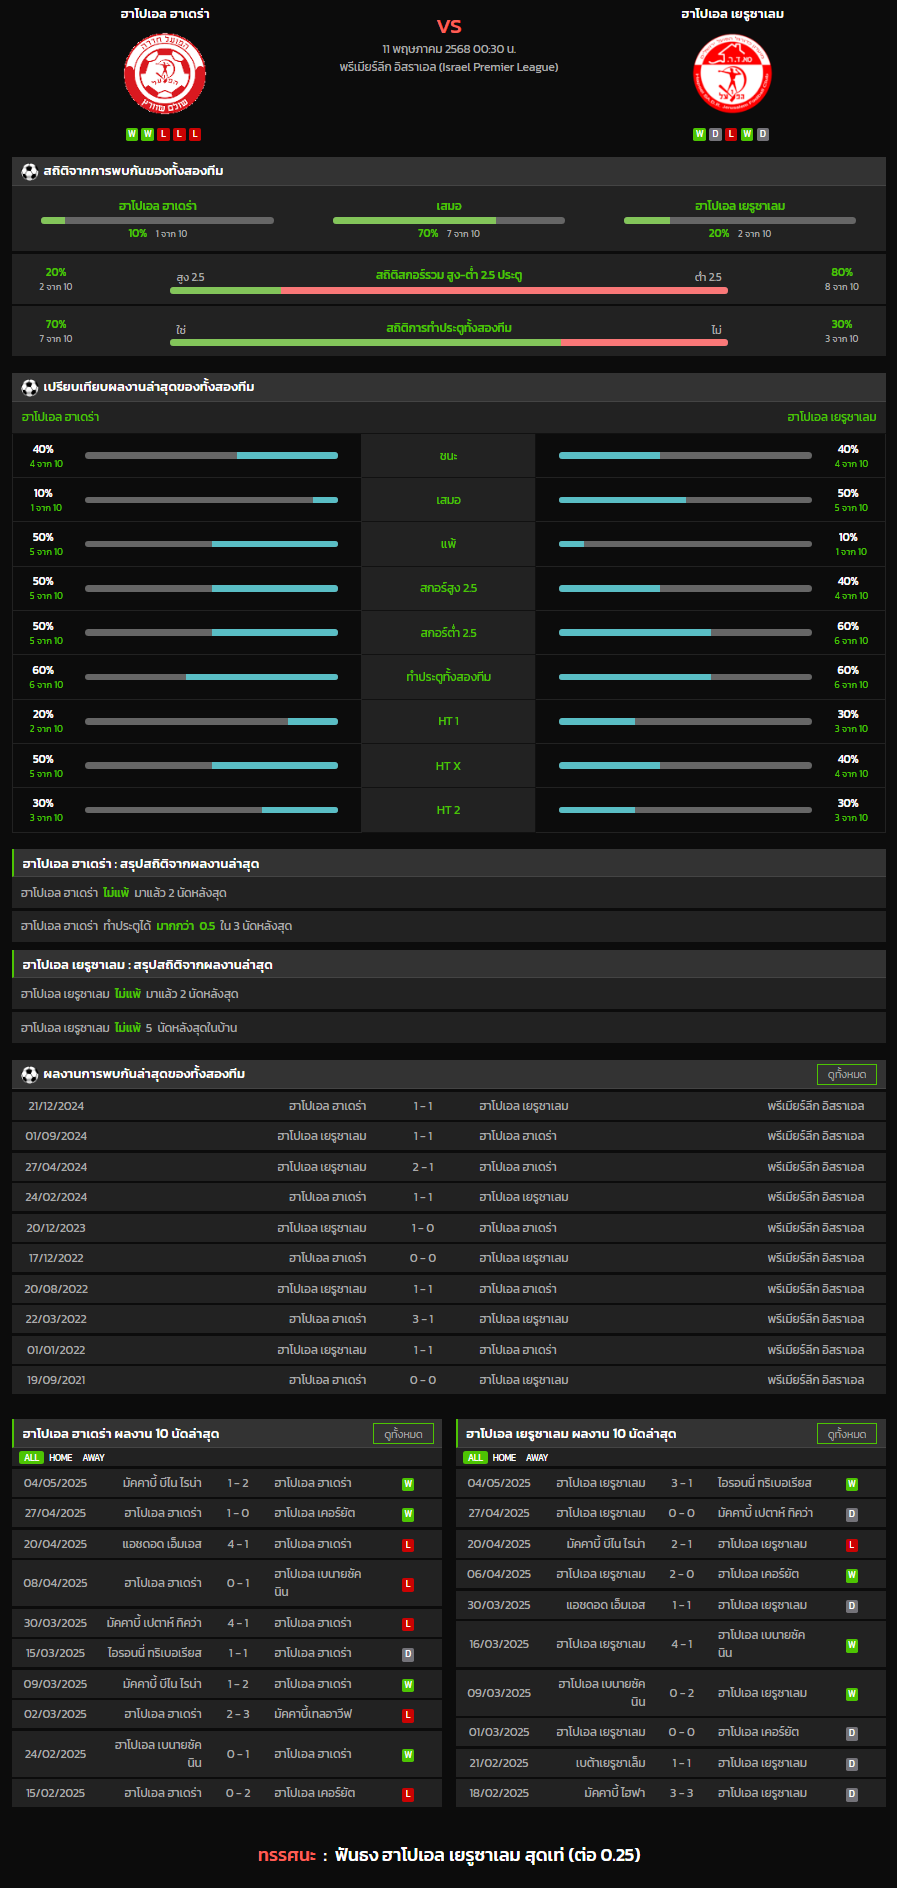
Task: Click head-to-head row dated 17/12/2022
Action: [449, 1258]
